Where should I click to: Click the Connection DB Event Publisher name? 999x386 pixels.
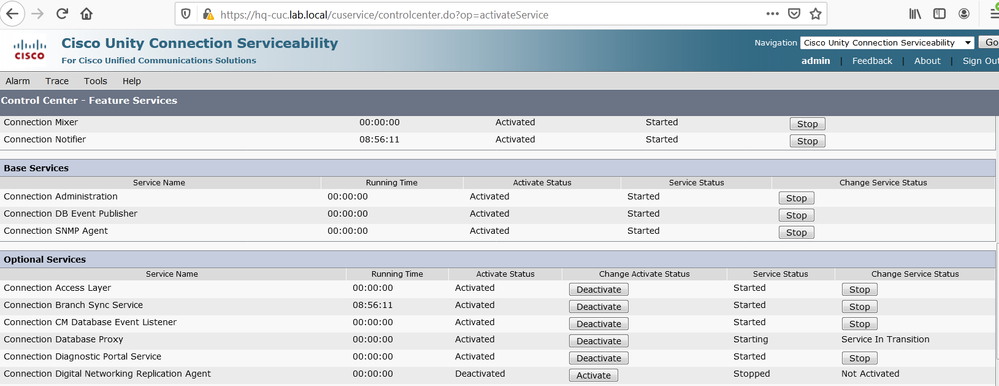(71, 213)
